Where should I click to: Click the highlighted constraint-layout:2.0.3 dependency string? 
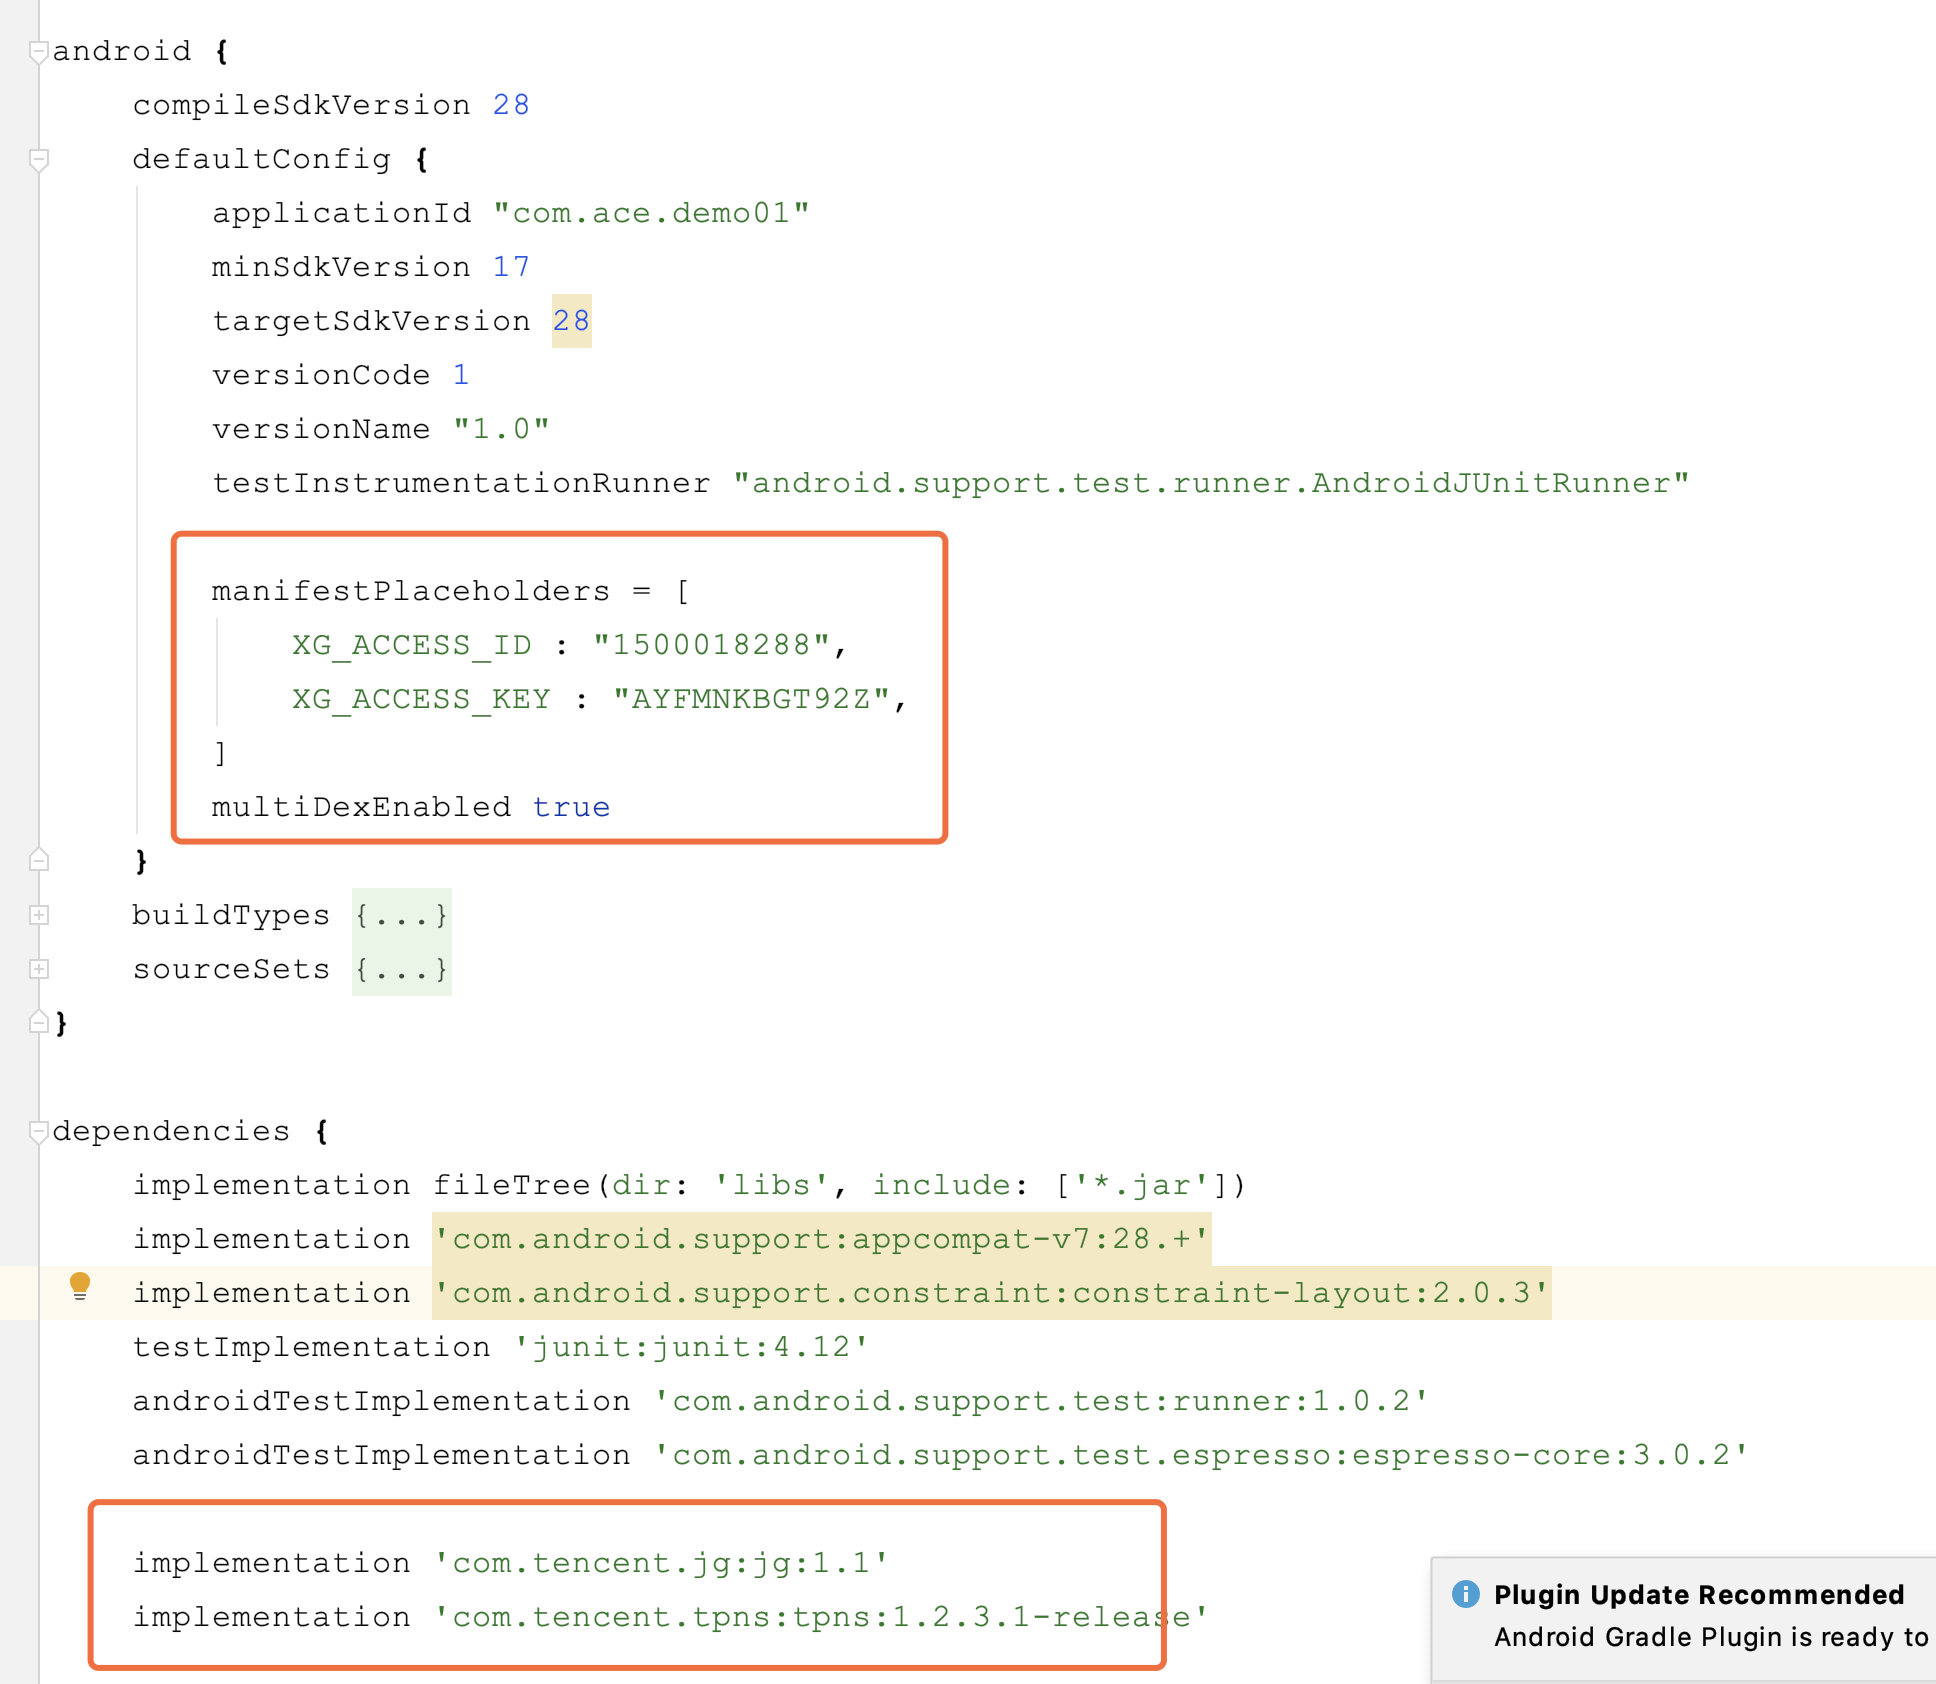pos(991,1293)
